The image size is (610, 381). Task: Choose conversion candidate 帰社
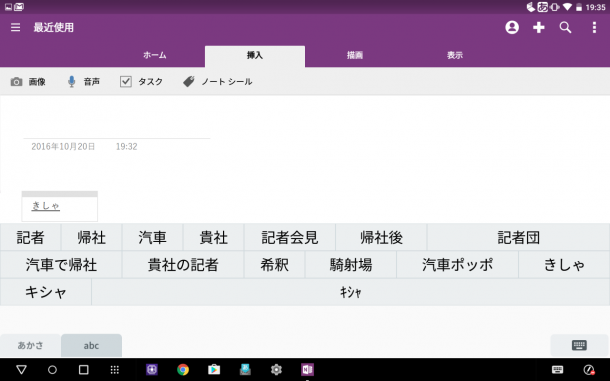pos(91,237)
